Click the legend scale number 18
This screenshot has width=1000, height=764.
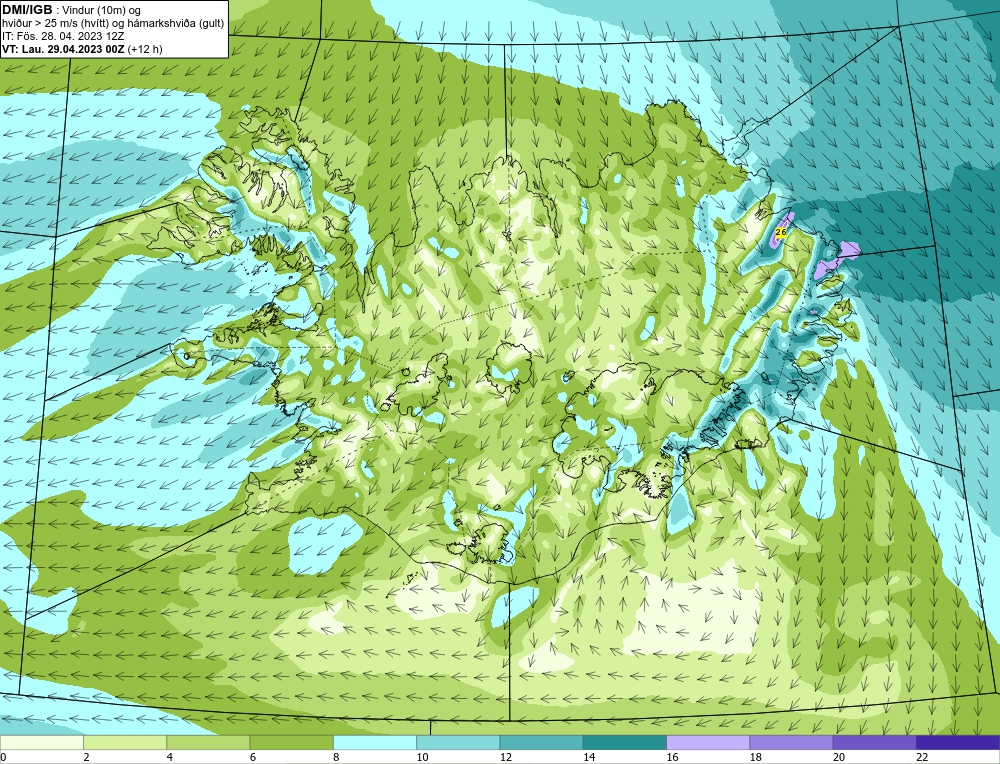(x=756, y=757)
